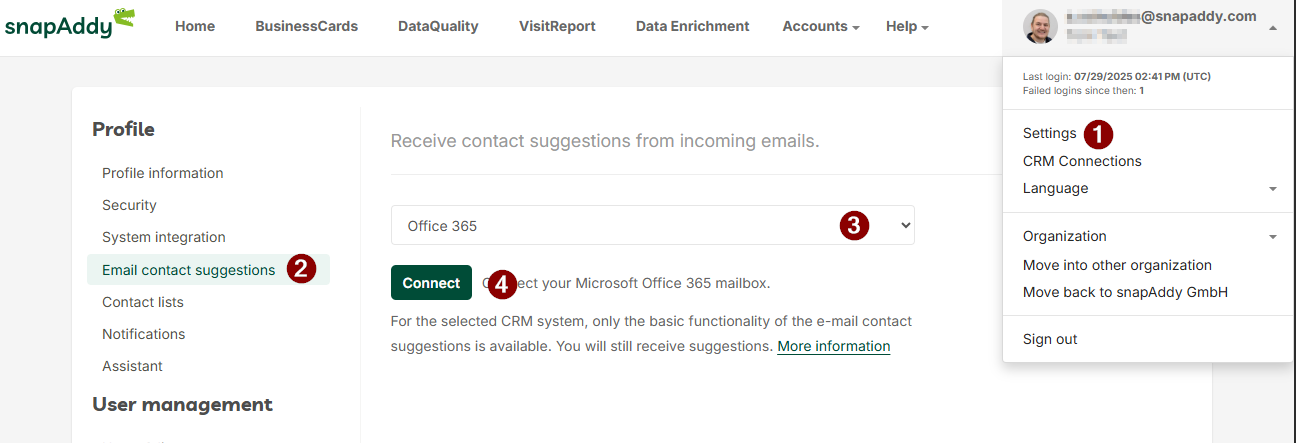Click the Last login date text
The height and width of the screenshot is (443, 1296).
tap(1117, 76)
